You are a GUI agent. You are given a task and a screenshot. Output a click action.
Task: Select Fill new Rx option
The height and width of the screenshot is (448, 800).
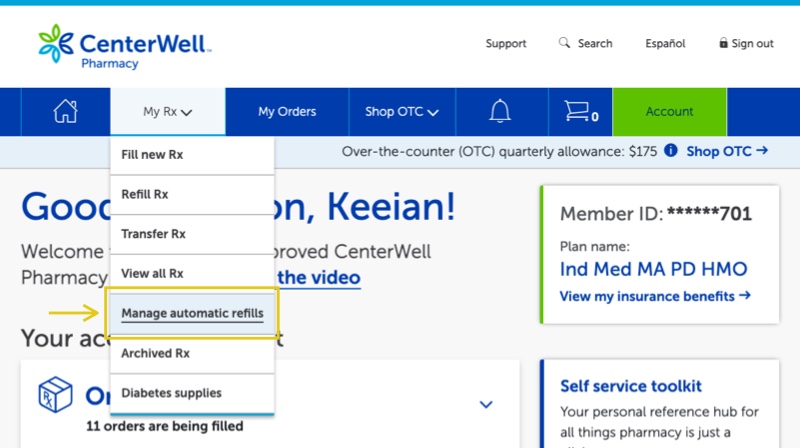coord(192,155)
